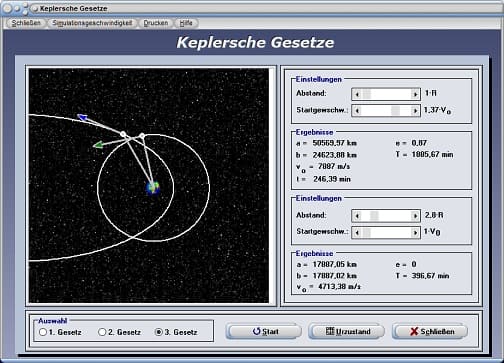Screen dimensions: 504x363
Task: Click the velocity value 7887 m/s
Action: (x=334, y=166)
